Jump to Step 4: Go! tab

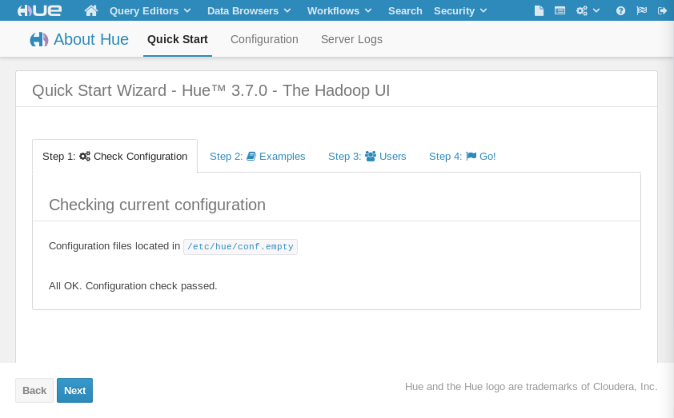[463, 156]
